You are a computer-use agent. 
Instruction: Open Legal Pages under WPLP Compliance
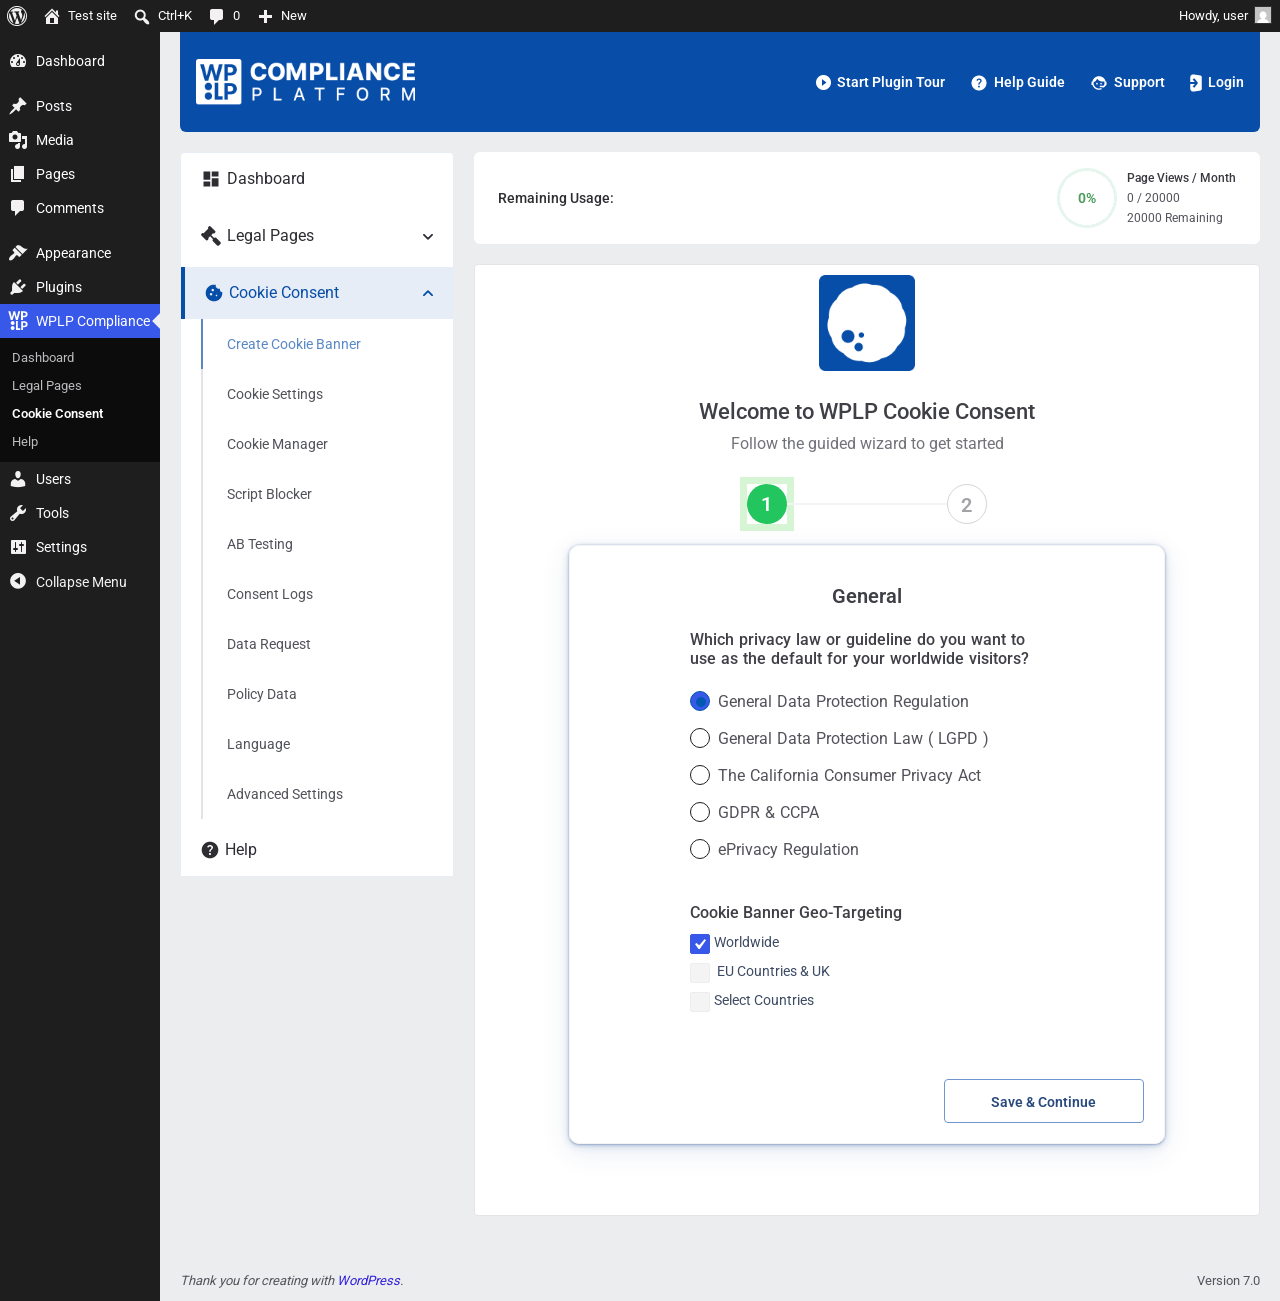[x=47, y=386]
